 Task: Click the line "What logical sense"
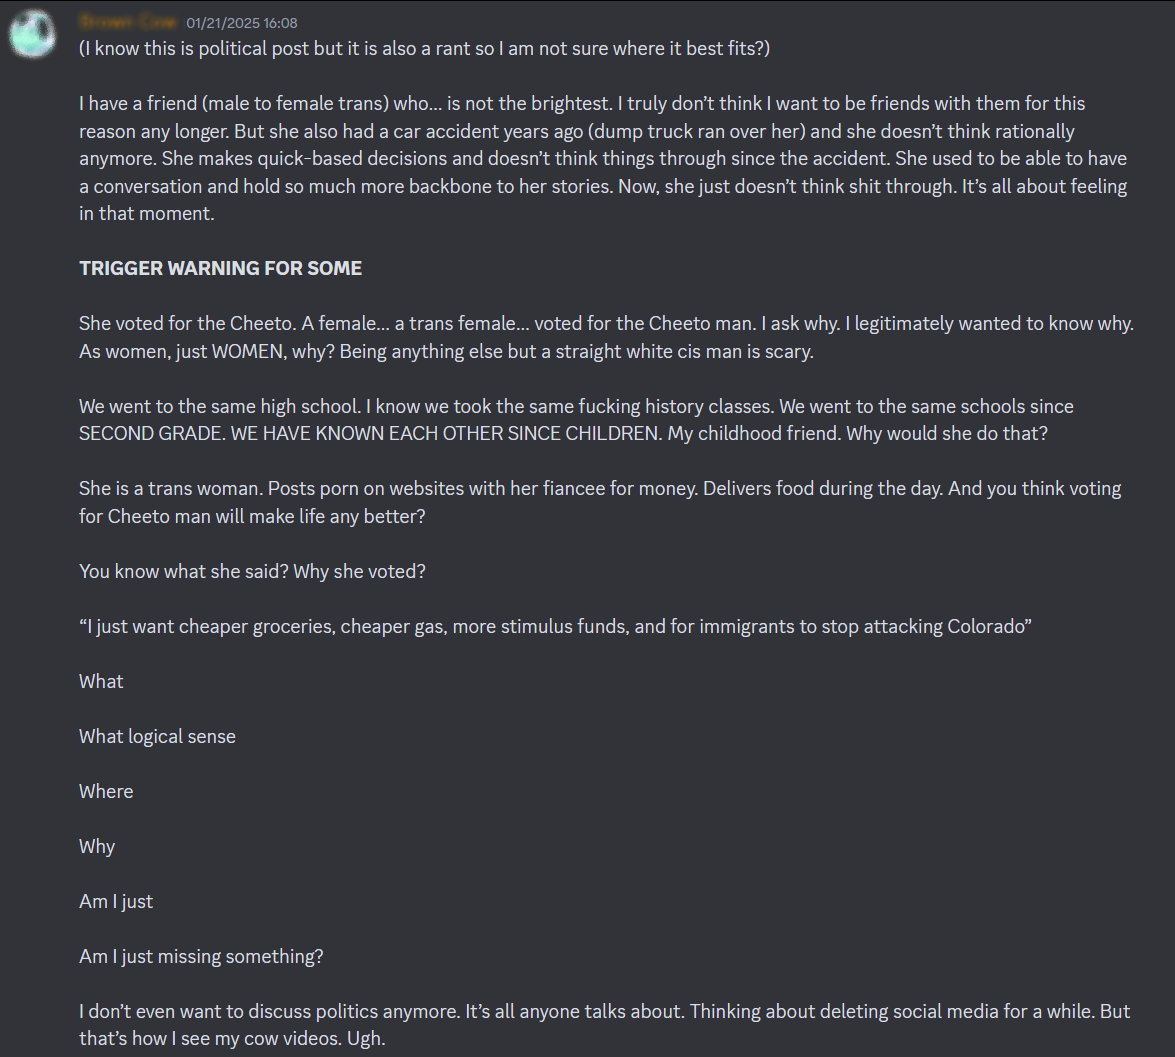click(157, 736)
